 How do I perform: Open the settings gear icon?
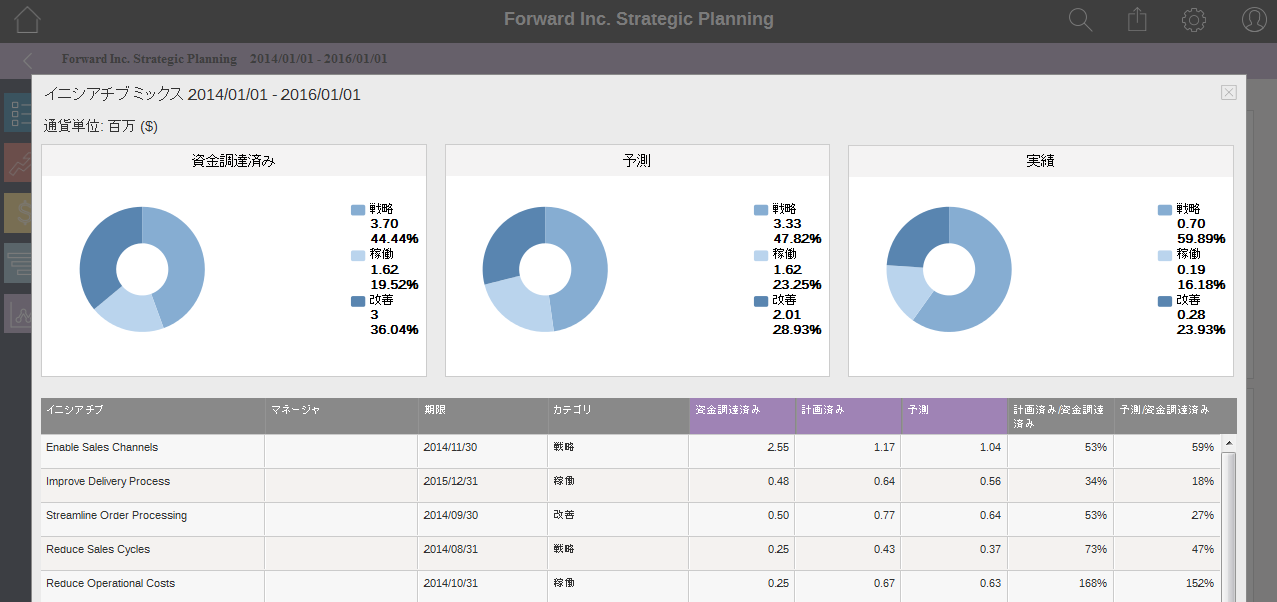click(1194, 19)
